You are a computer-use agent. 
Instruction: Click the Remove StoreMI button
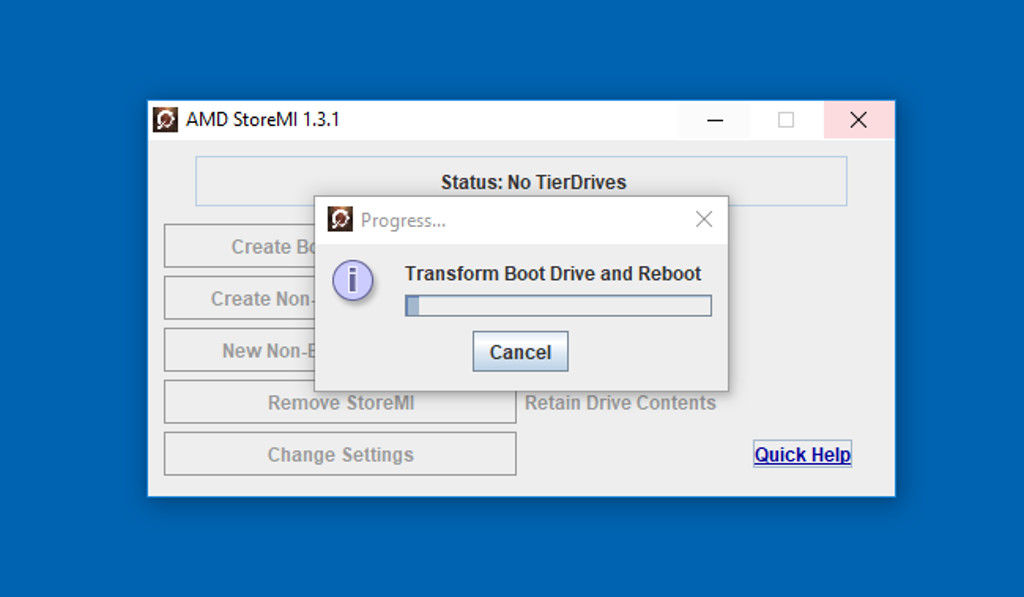[x=340, y=403]
